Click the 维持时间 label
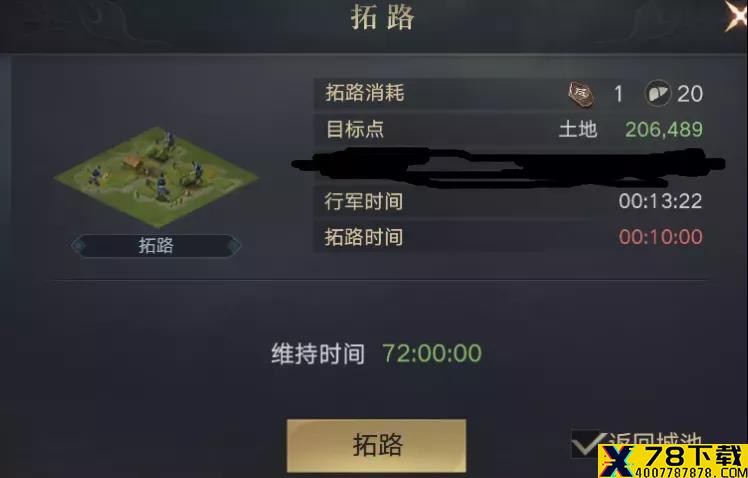Screen dimensions: 748x478 click(x=318, y=354)
